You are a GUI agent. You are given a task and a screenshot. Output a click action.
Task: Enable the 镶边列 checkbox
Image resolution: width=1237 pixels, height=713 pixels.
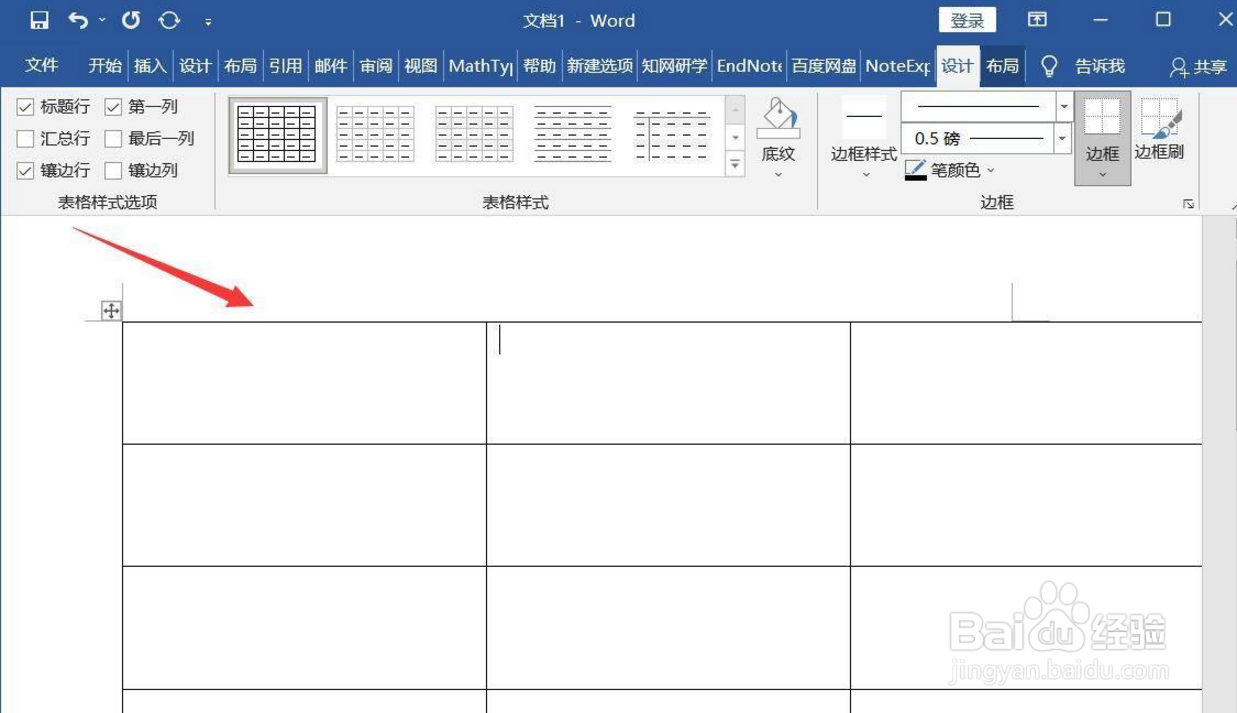pyautogui.click(x=113, y=170)
